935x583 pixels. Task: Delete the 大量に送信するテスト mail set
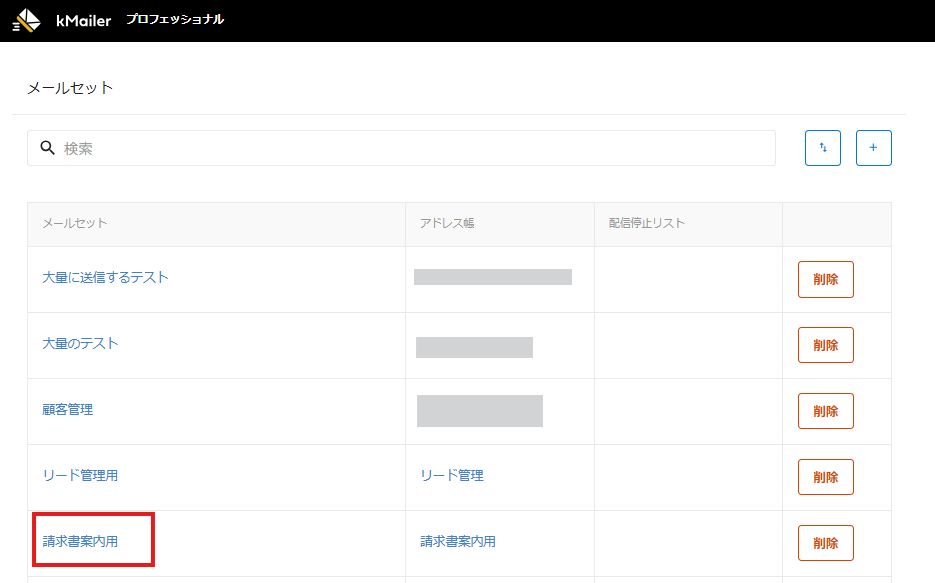click(x=825, y=280)
